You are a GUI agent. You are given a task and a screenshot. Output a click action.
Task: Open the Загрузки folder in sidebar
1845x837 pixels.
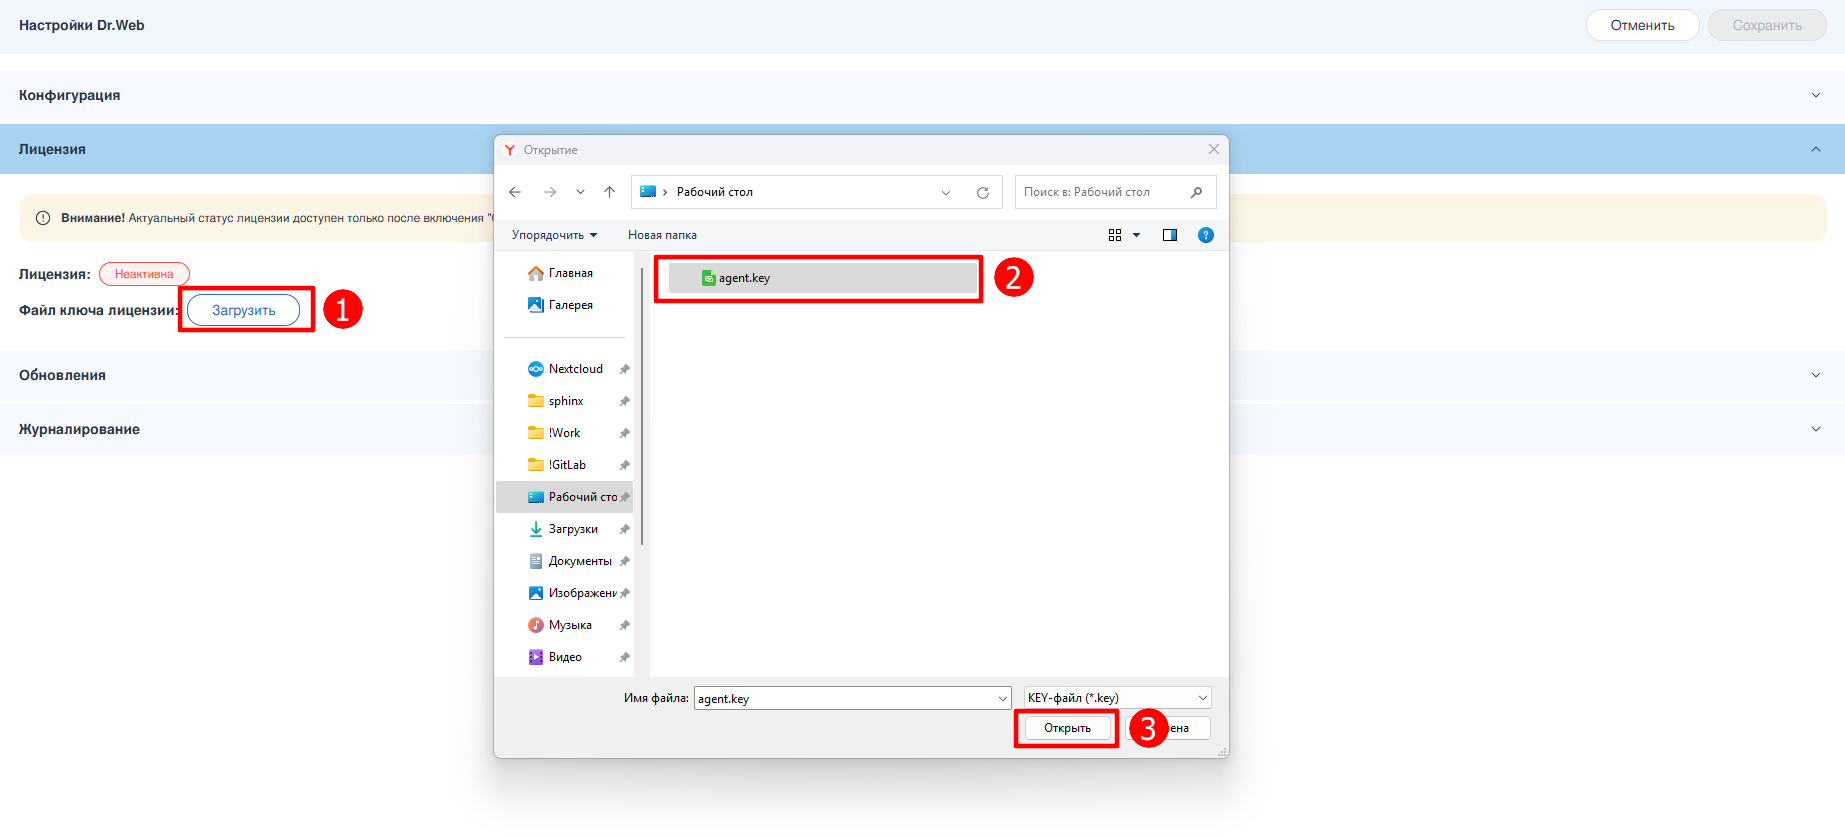[573, 529]
